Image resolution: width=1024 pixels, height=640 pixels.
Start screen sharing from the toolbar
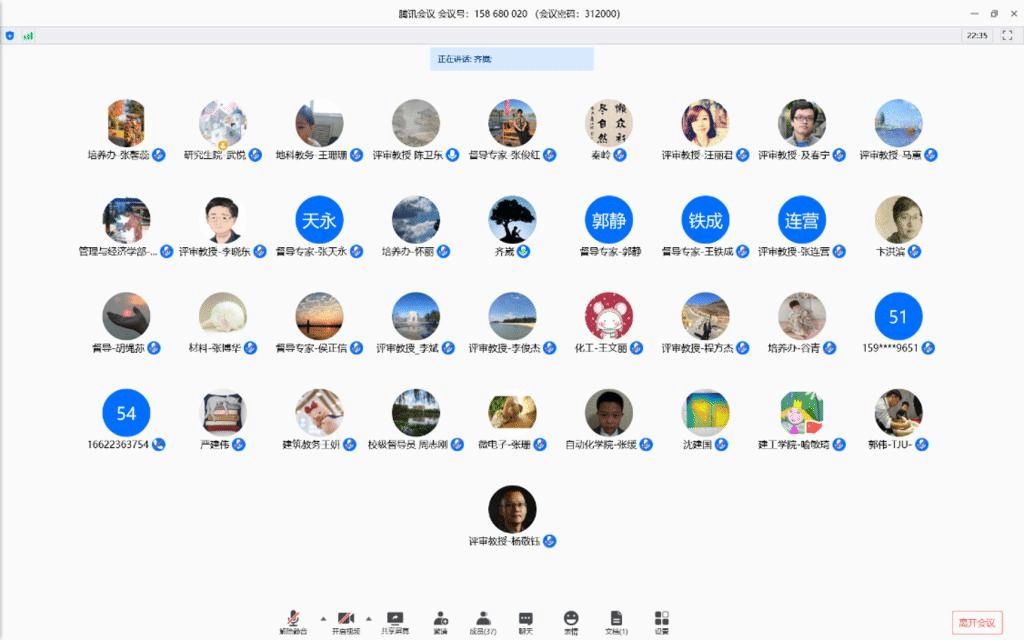pyautogui.click(x=395, y=621)
